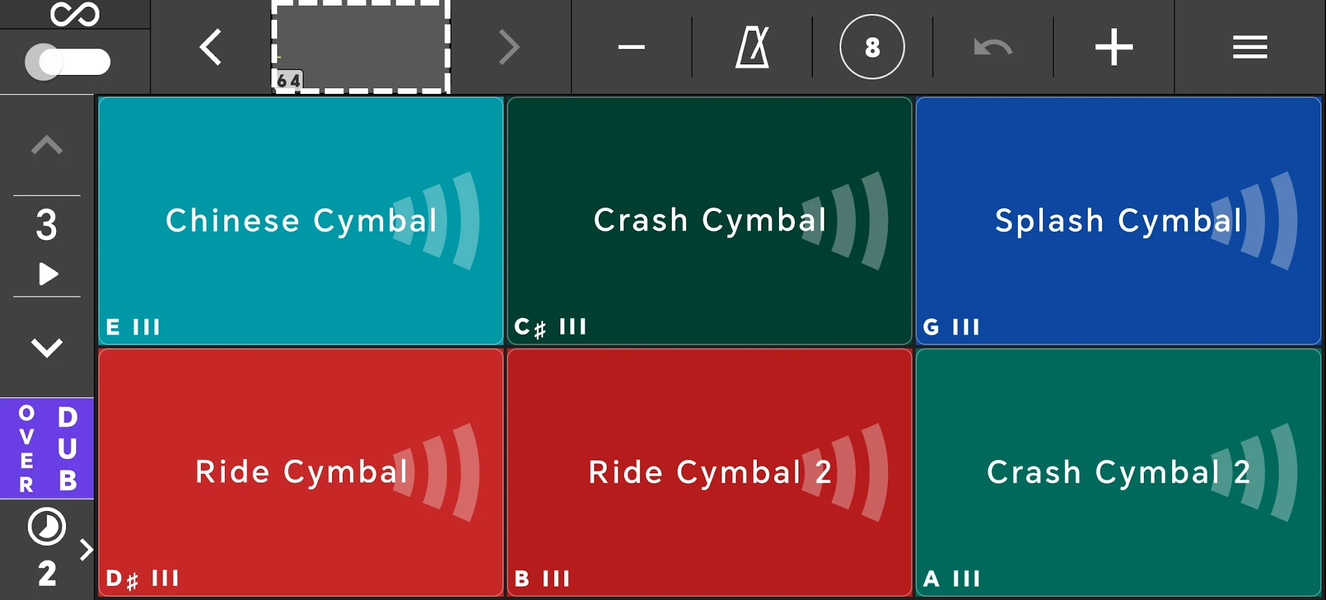Tap the downward chevron in the left sidebar
This screenshot has height=600, width=1326.
(x=44, y=347)
